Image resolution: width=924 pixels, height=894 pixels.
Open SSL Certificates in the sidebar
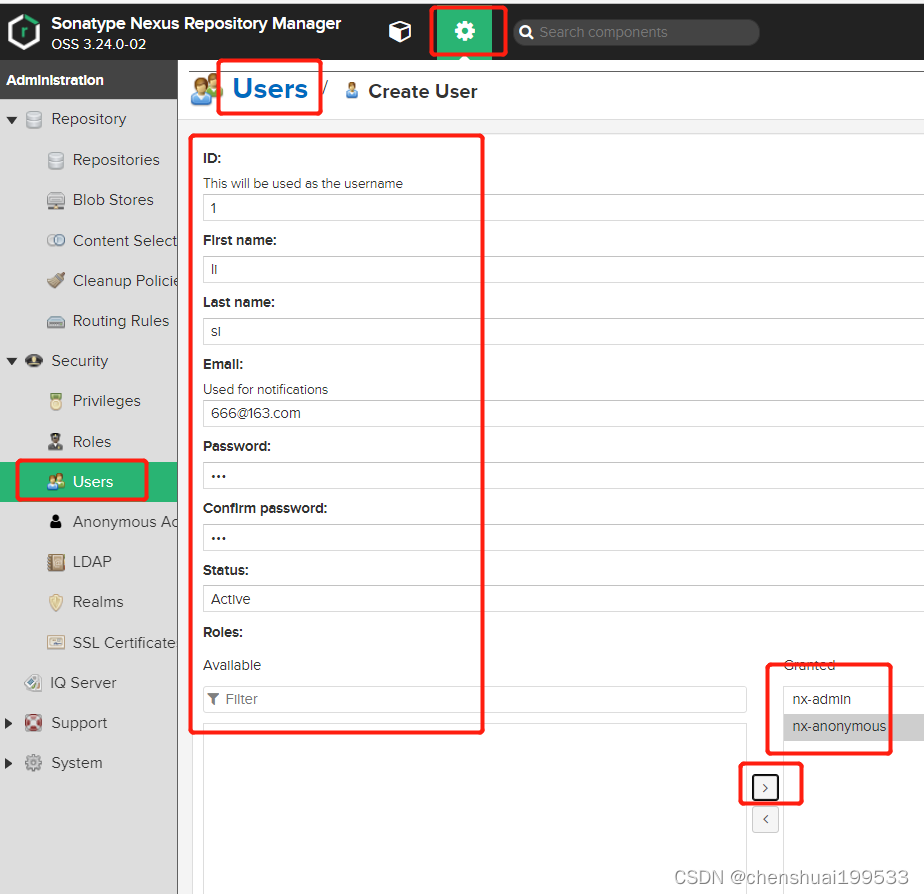(125, 643)
